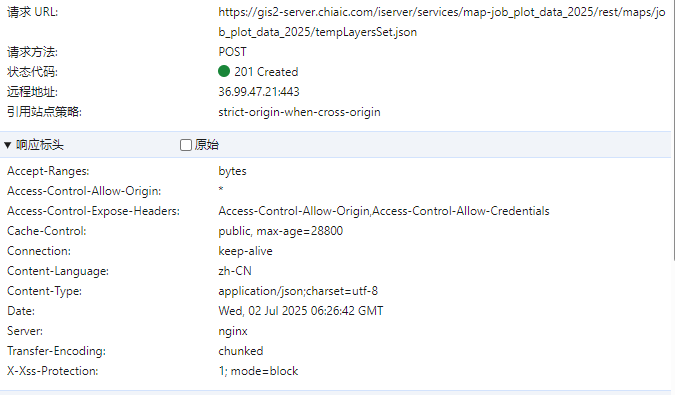This screenshot has width=675, height=395.
Task: Click the 201 Created status text
Action: coord(266,71)
